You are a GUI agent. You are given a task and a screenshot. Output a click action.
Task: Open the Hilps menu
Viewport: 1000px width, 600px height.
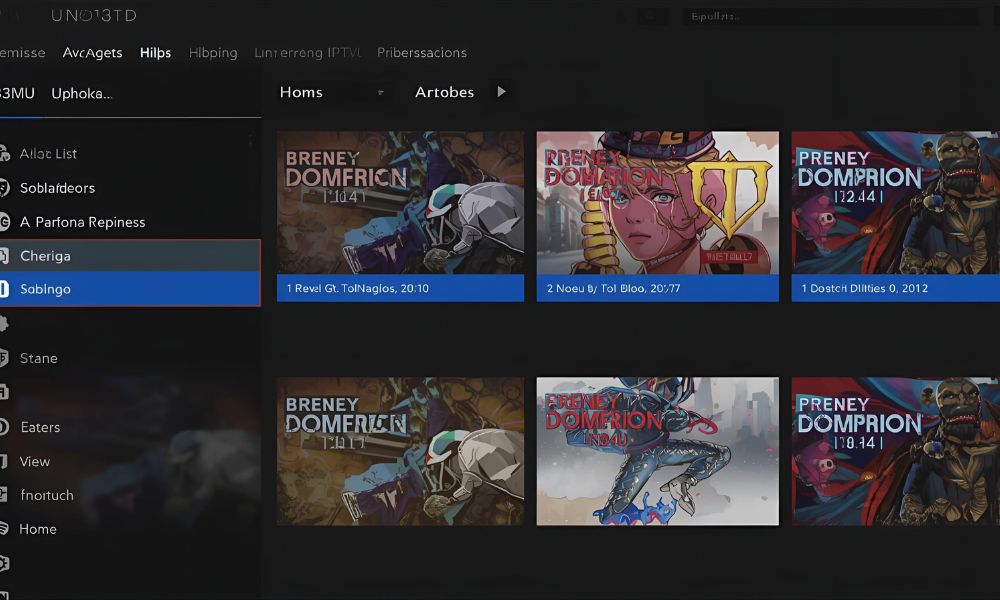pyautogui.click(x=155, y=53)
